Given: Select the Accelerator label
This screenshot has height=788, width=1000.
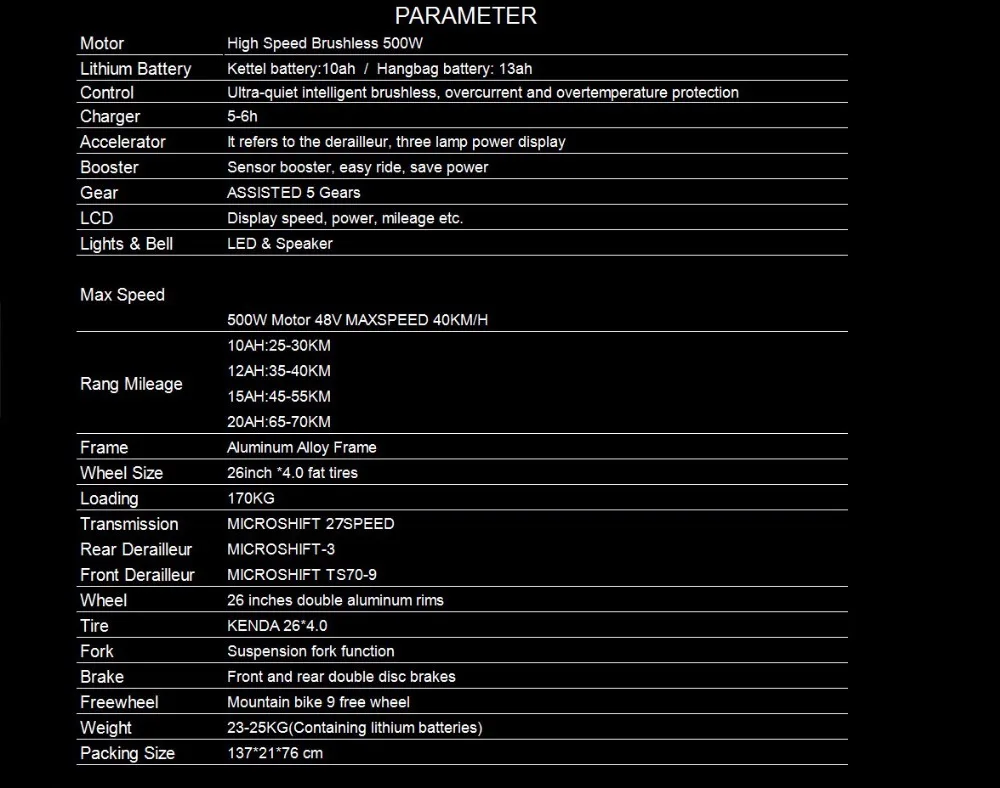Looking at the screenshot, I should 122,142.
